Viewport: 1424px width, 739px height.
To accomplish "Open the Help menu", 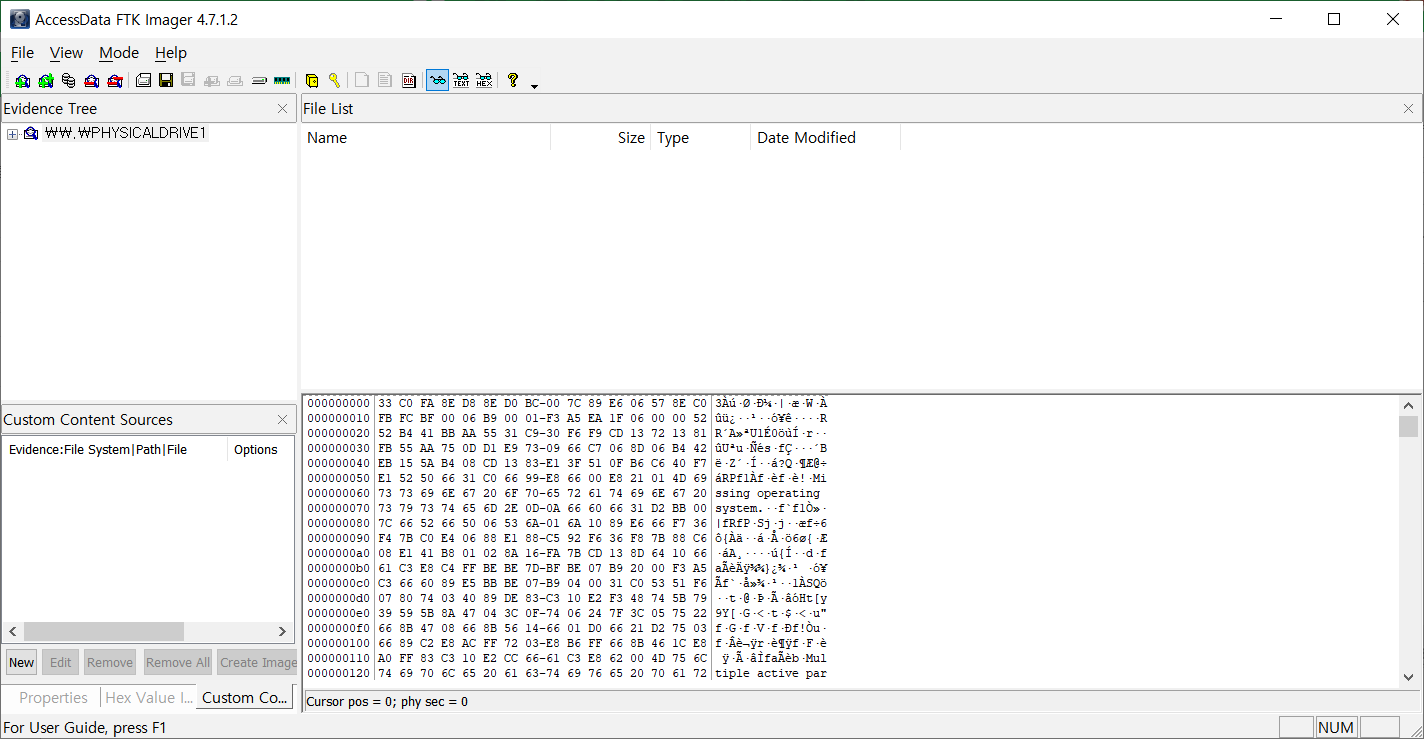I will [171, 53].
